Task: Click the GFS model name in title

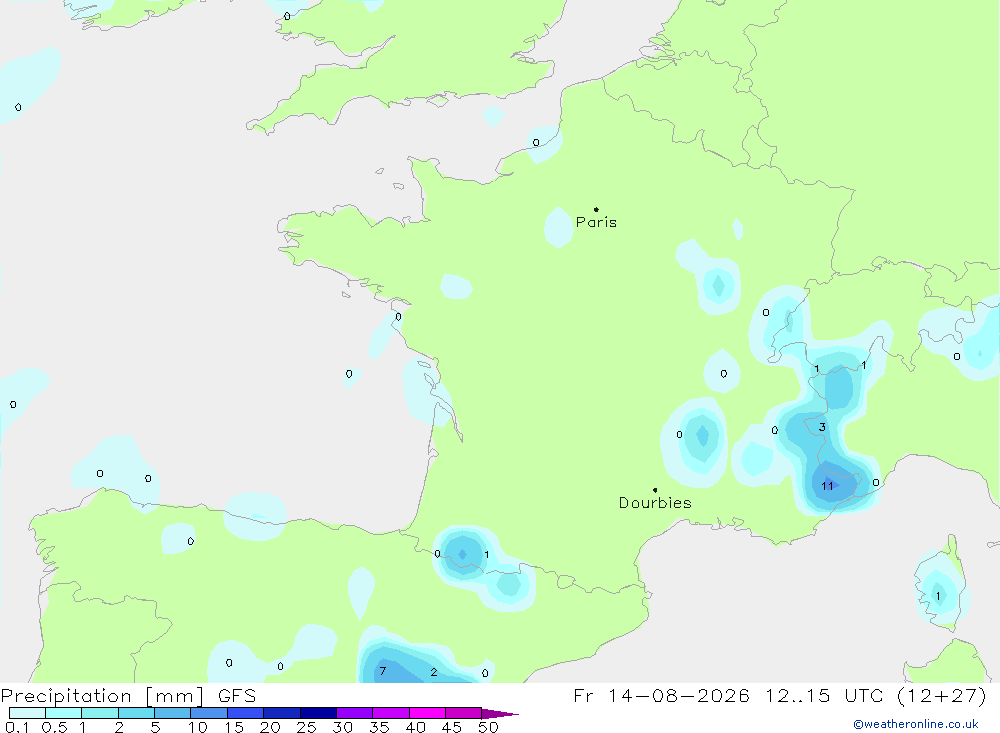Action: click(237, 695)
